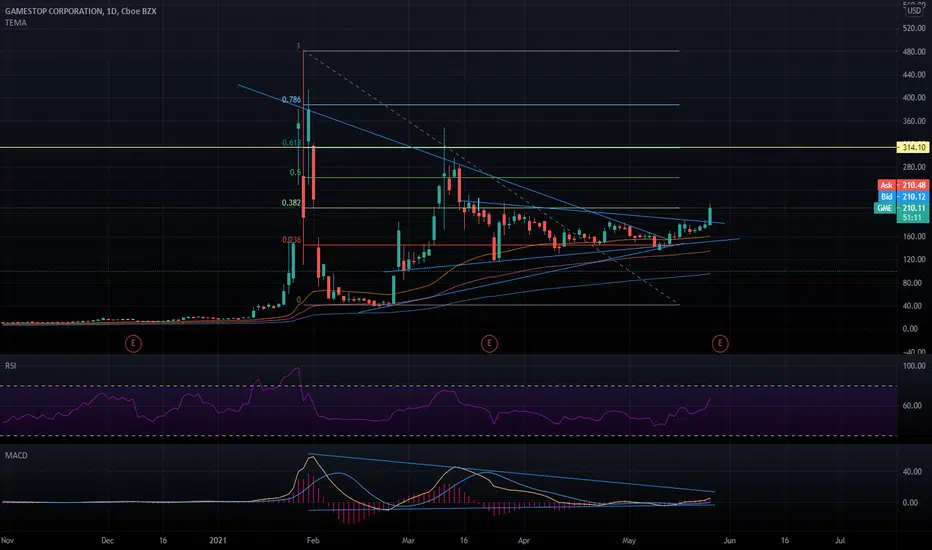This screenshot has width=932, height=550.
Task: Open the USD currency selector
Action: [x=914, y=11]
